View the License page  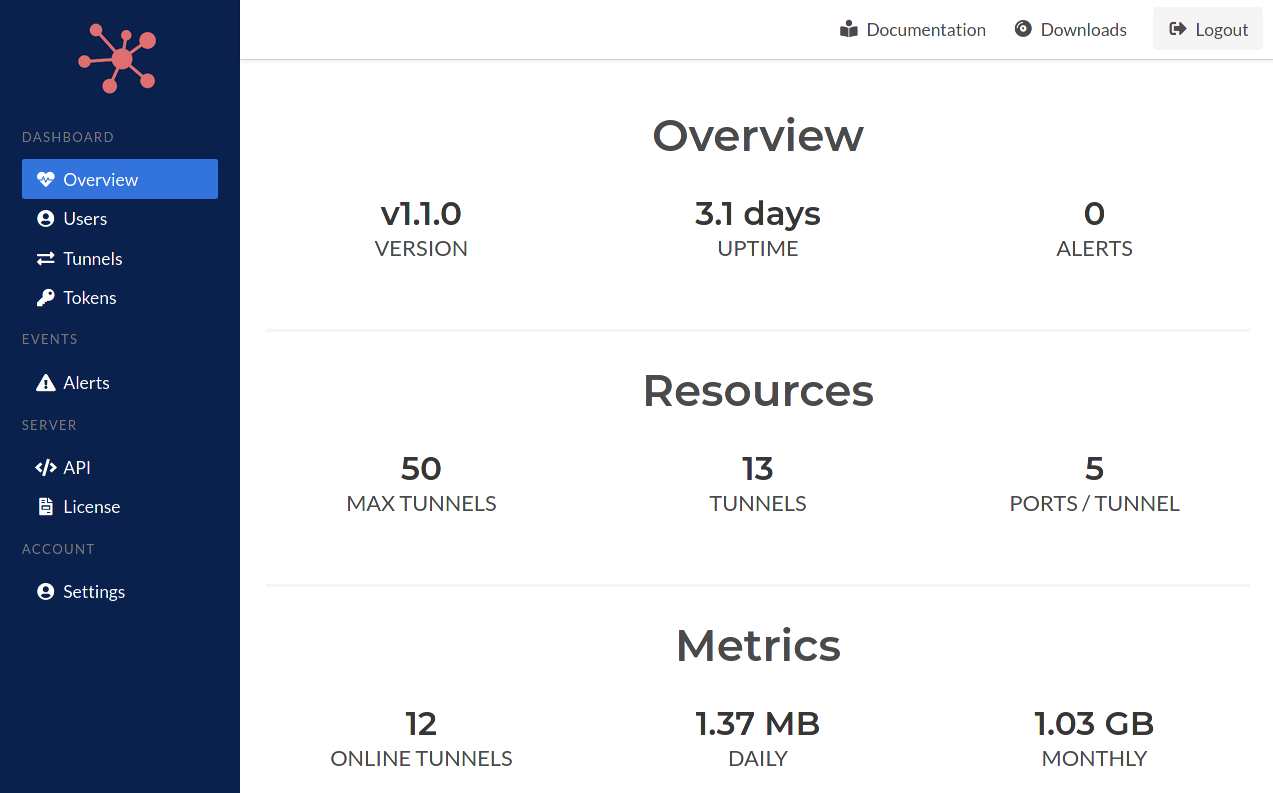coord(120,507)
